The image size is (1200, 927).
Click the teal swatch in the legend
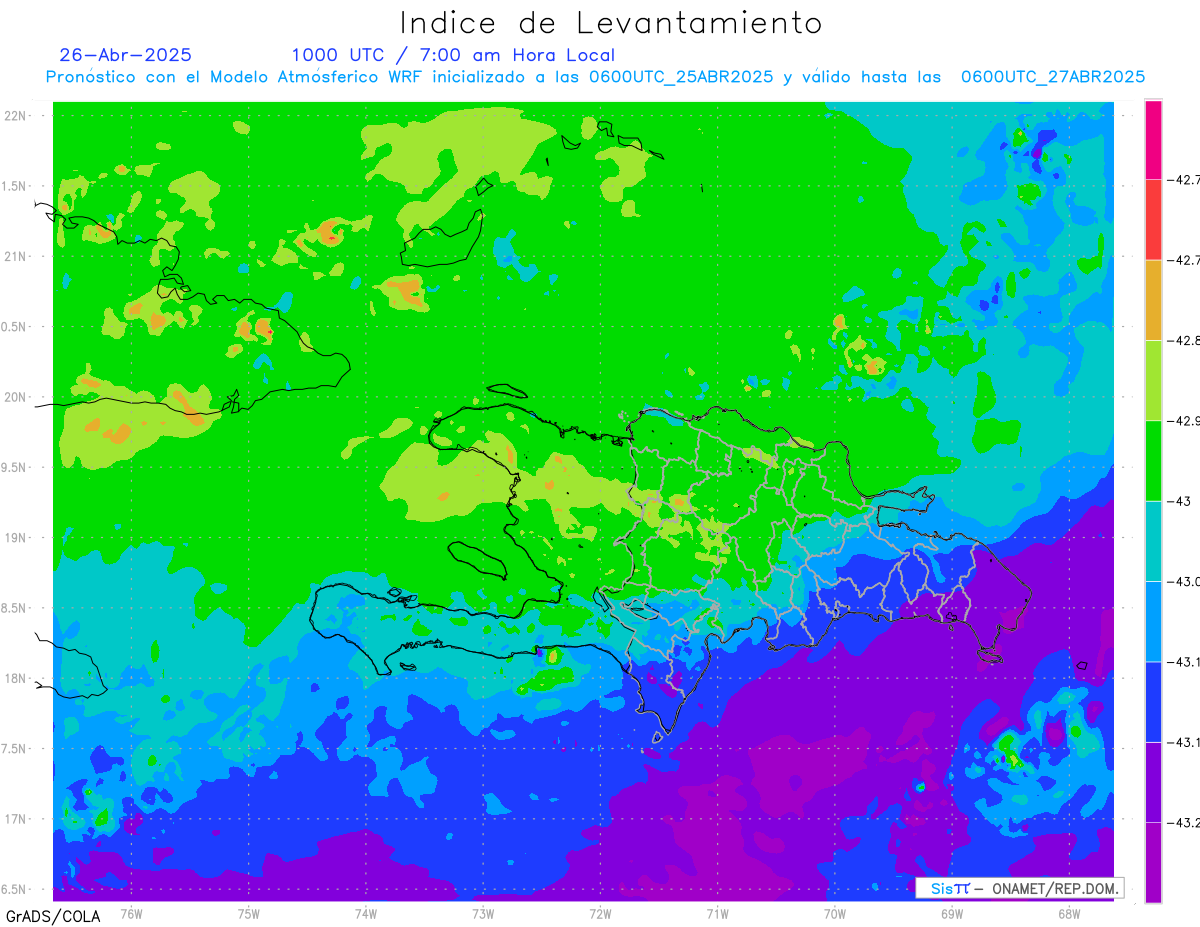coord(1154,540)
